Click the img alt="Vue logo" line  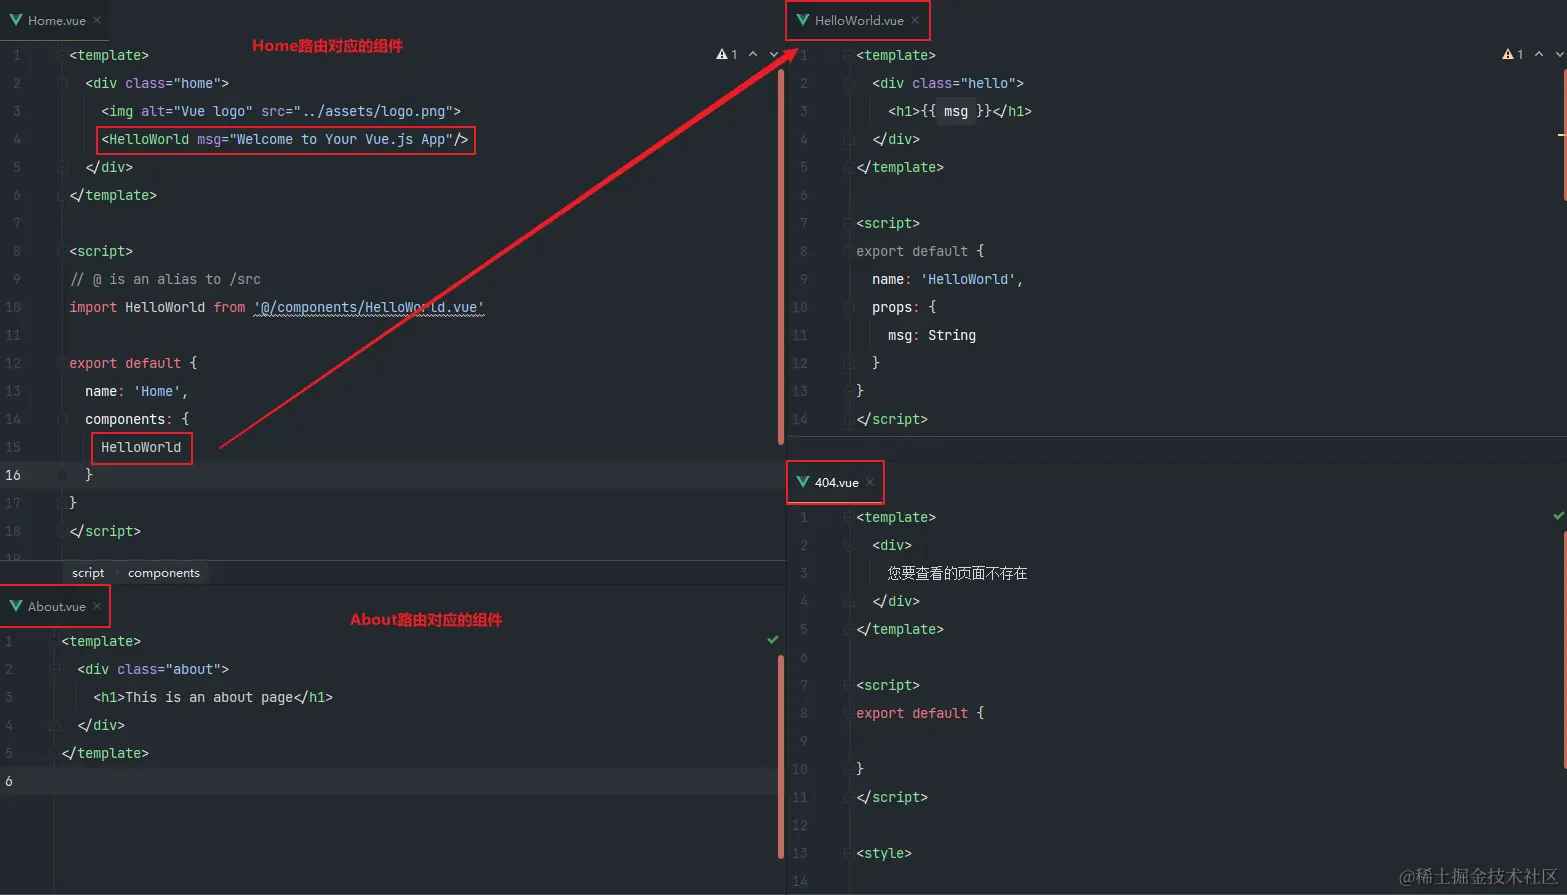click(x=281, y=111)
